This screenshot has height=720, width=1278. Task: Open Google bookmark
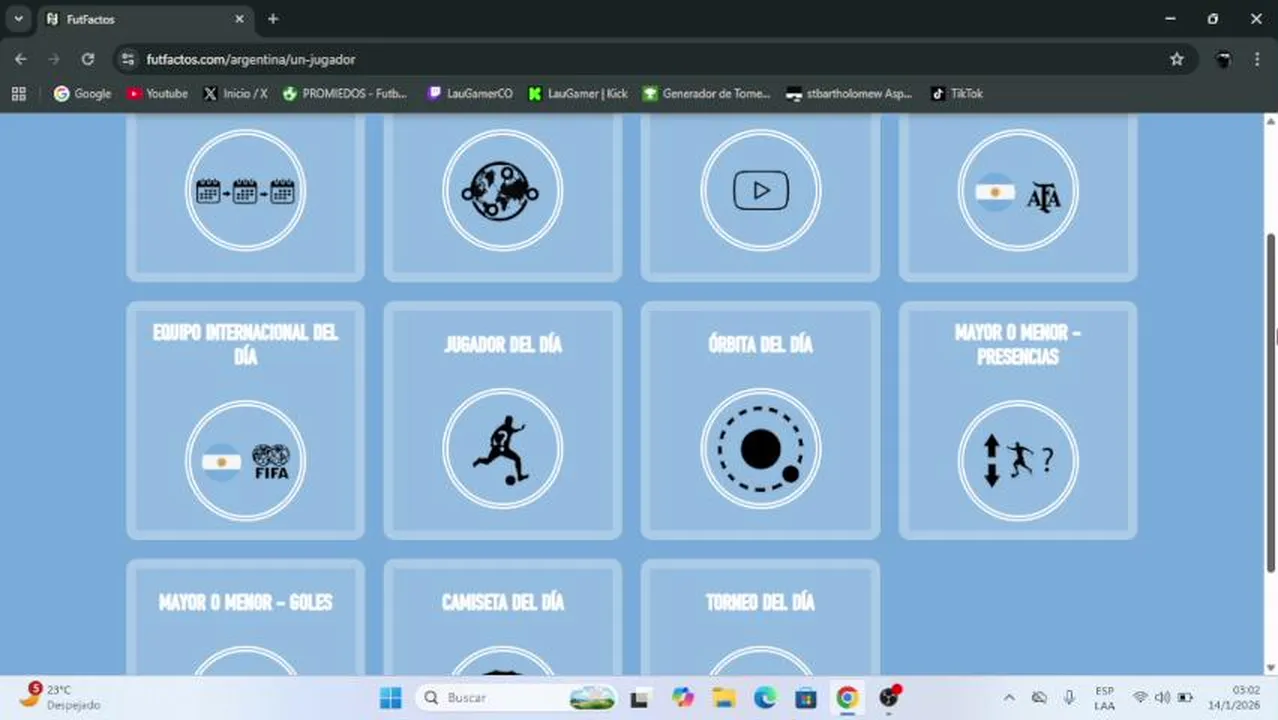(82, 93)
